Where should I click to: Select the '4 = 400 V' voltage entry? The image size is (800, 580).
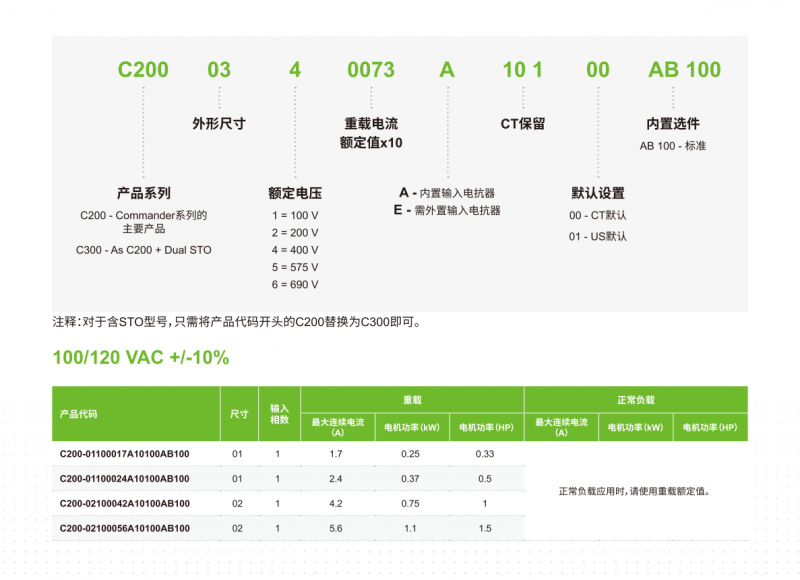coord(295,250)
